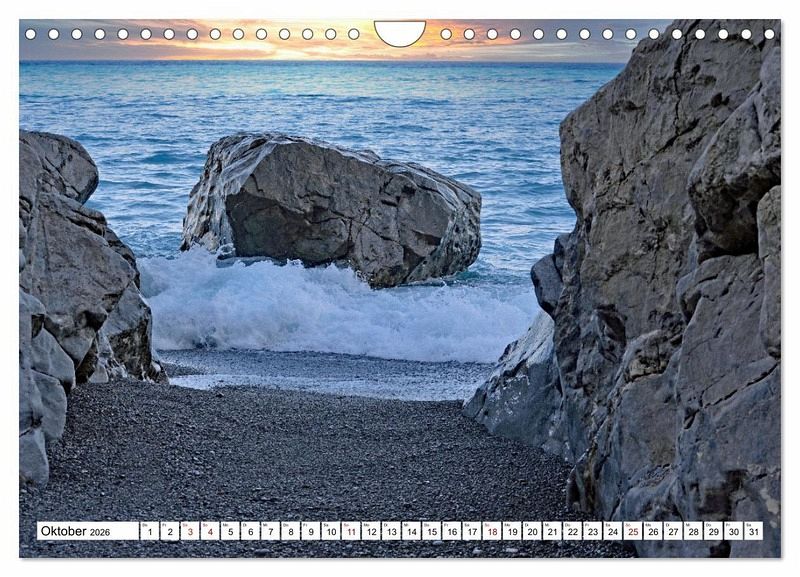
Task: Click the red-marked day 18
Action: click(491, 531)
